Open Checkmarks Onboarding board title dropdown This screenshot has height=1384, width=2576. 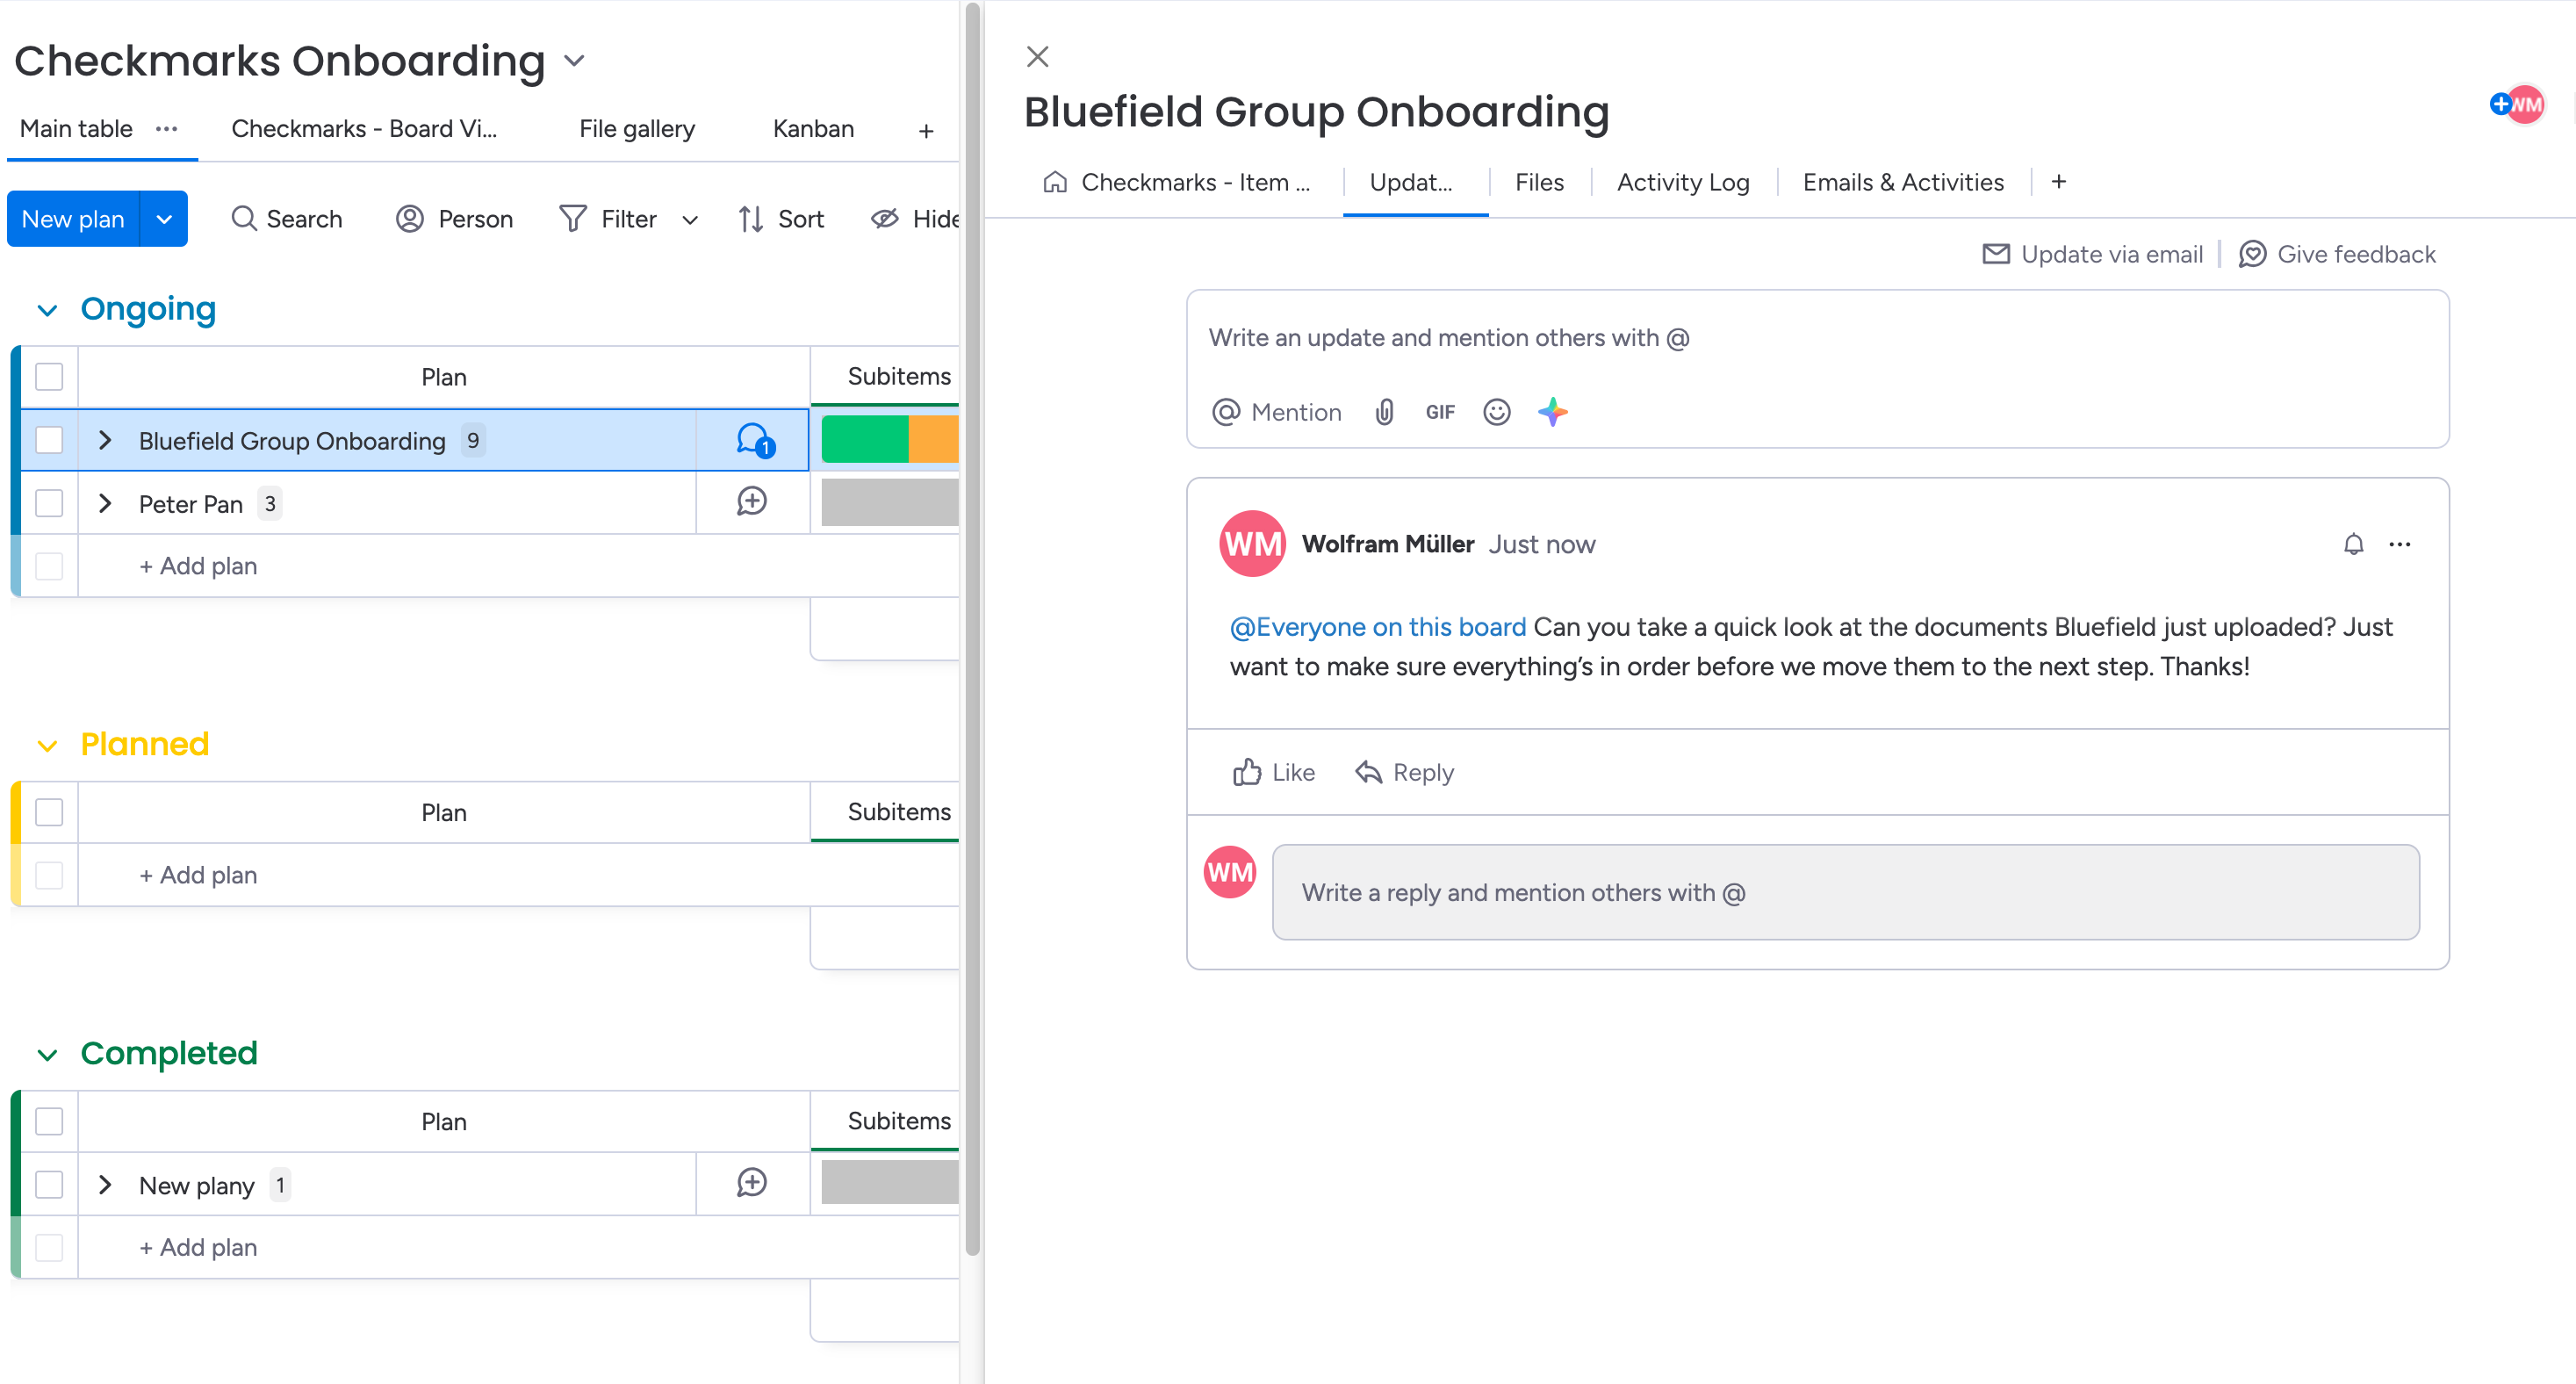coord(574,60)
